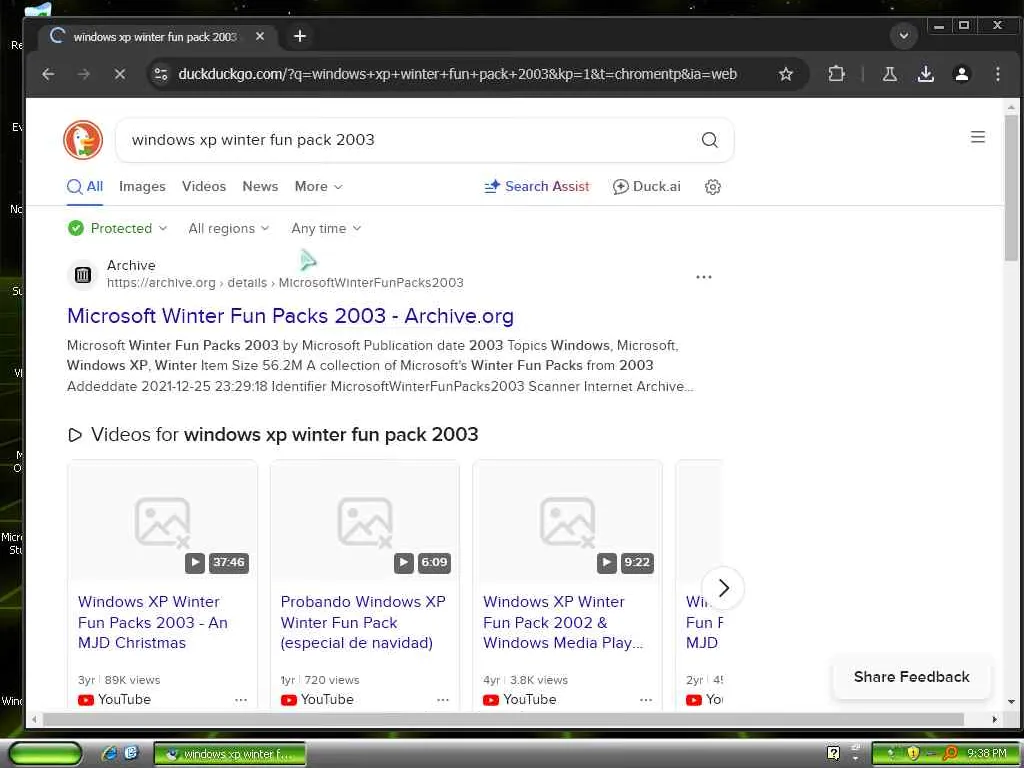
Task: Click the search magnifier icon in search box
Action: tap(709, 140)
